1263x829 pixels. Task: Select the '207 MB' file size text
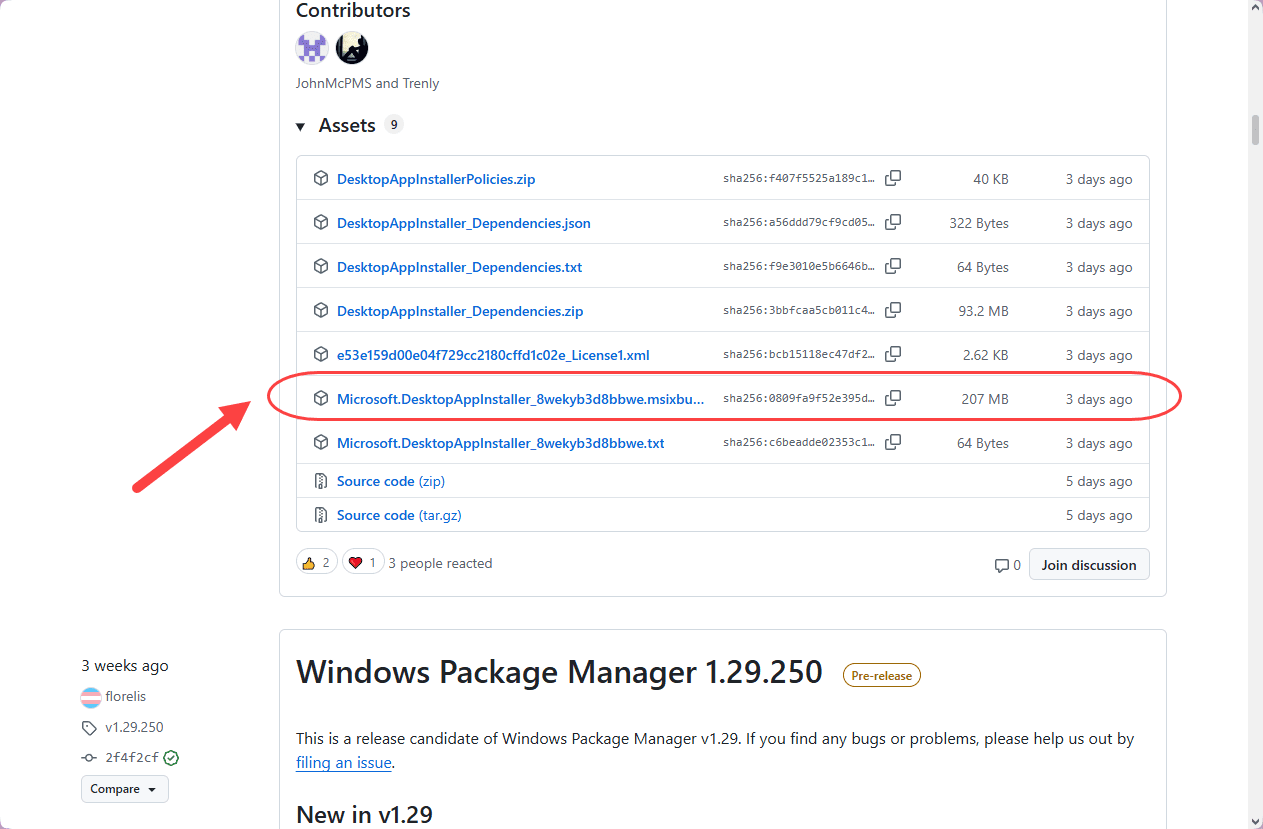[985, 399]
